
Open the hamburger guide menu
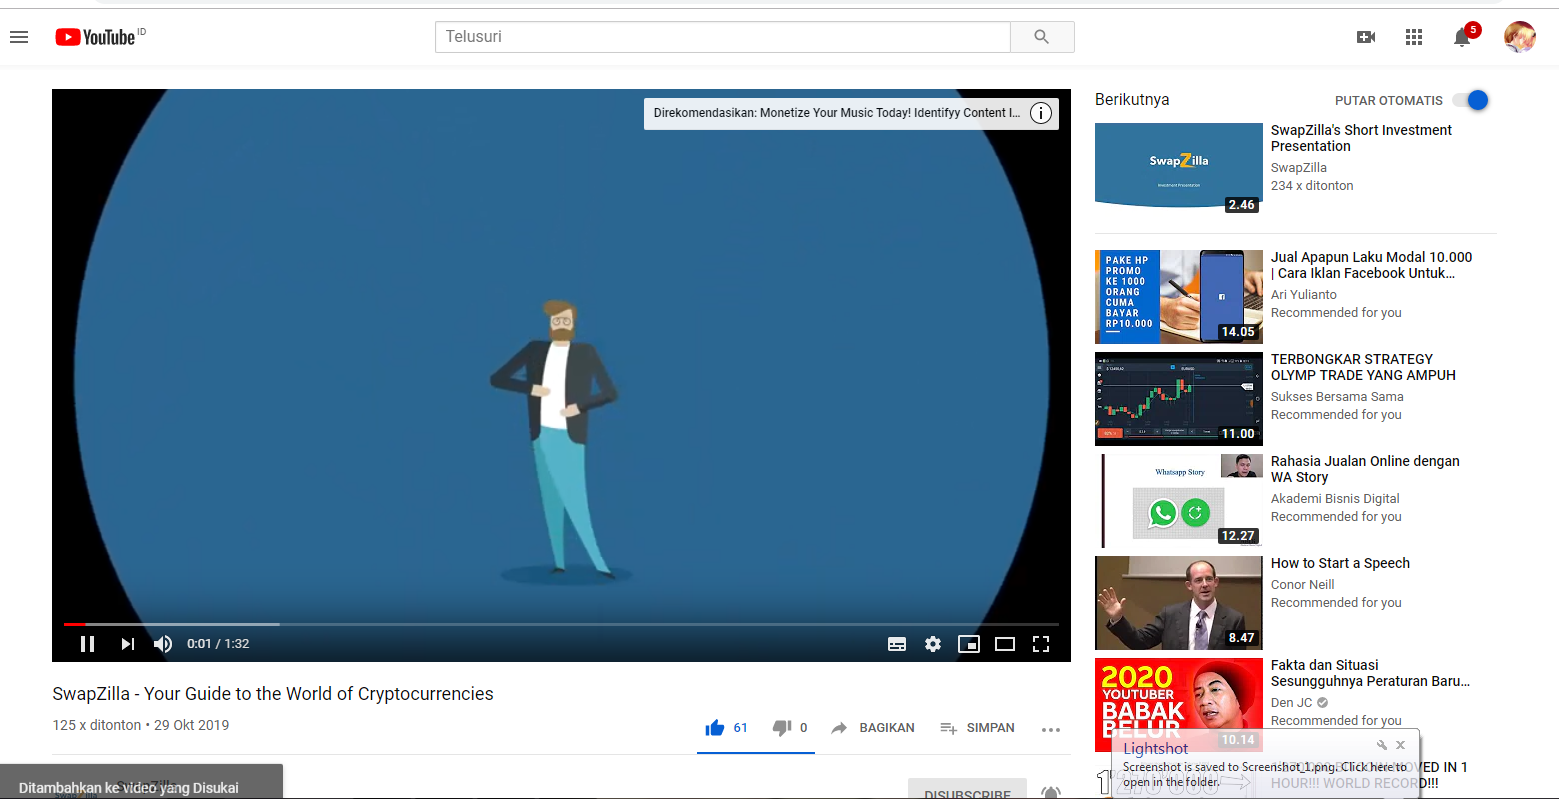pyautogui.click(x=19, y=37)
